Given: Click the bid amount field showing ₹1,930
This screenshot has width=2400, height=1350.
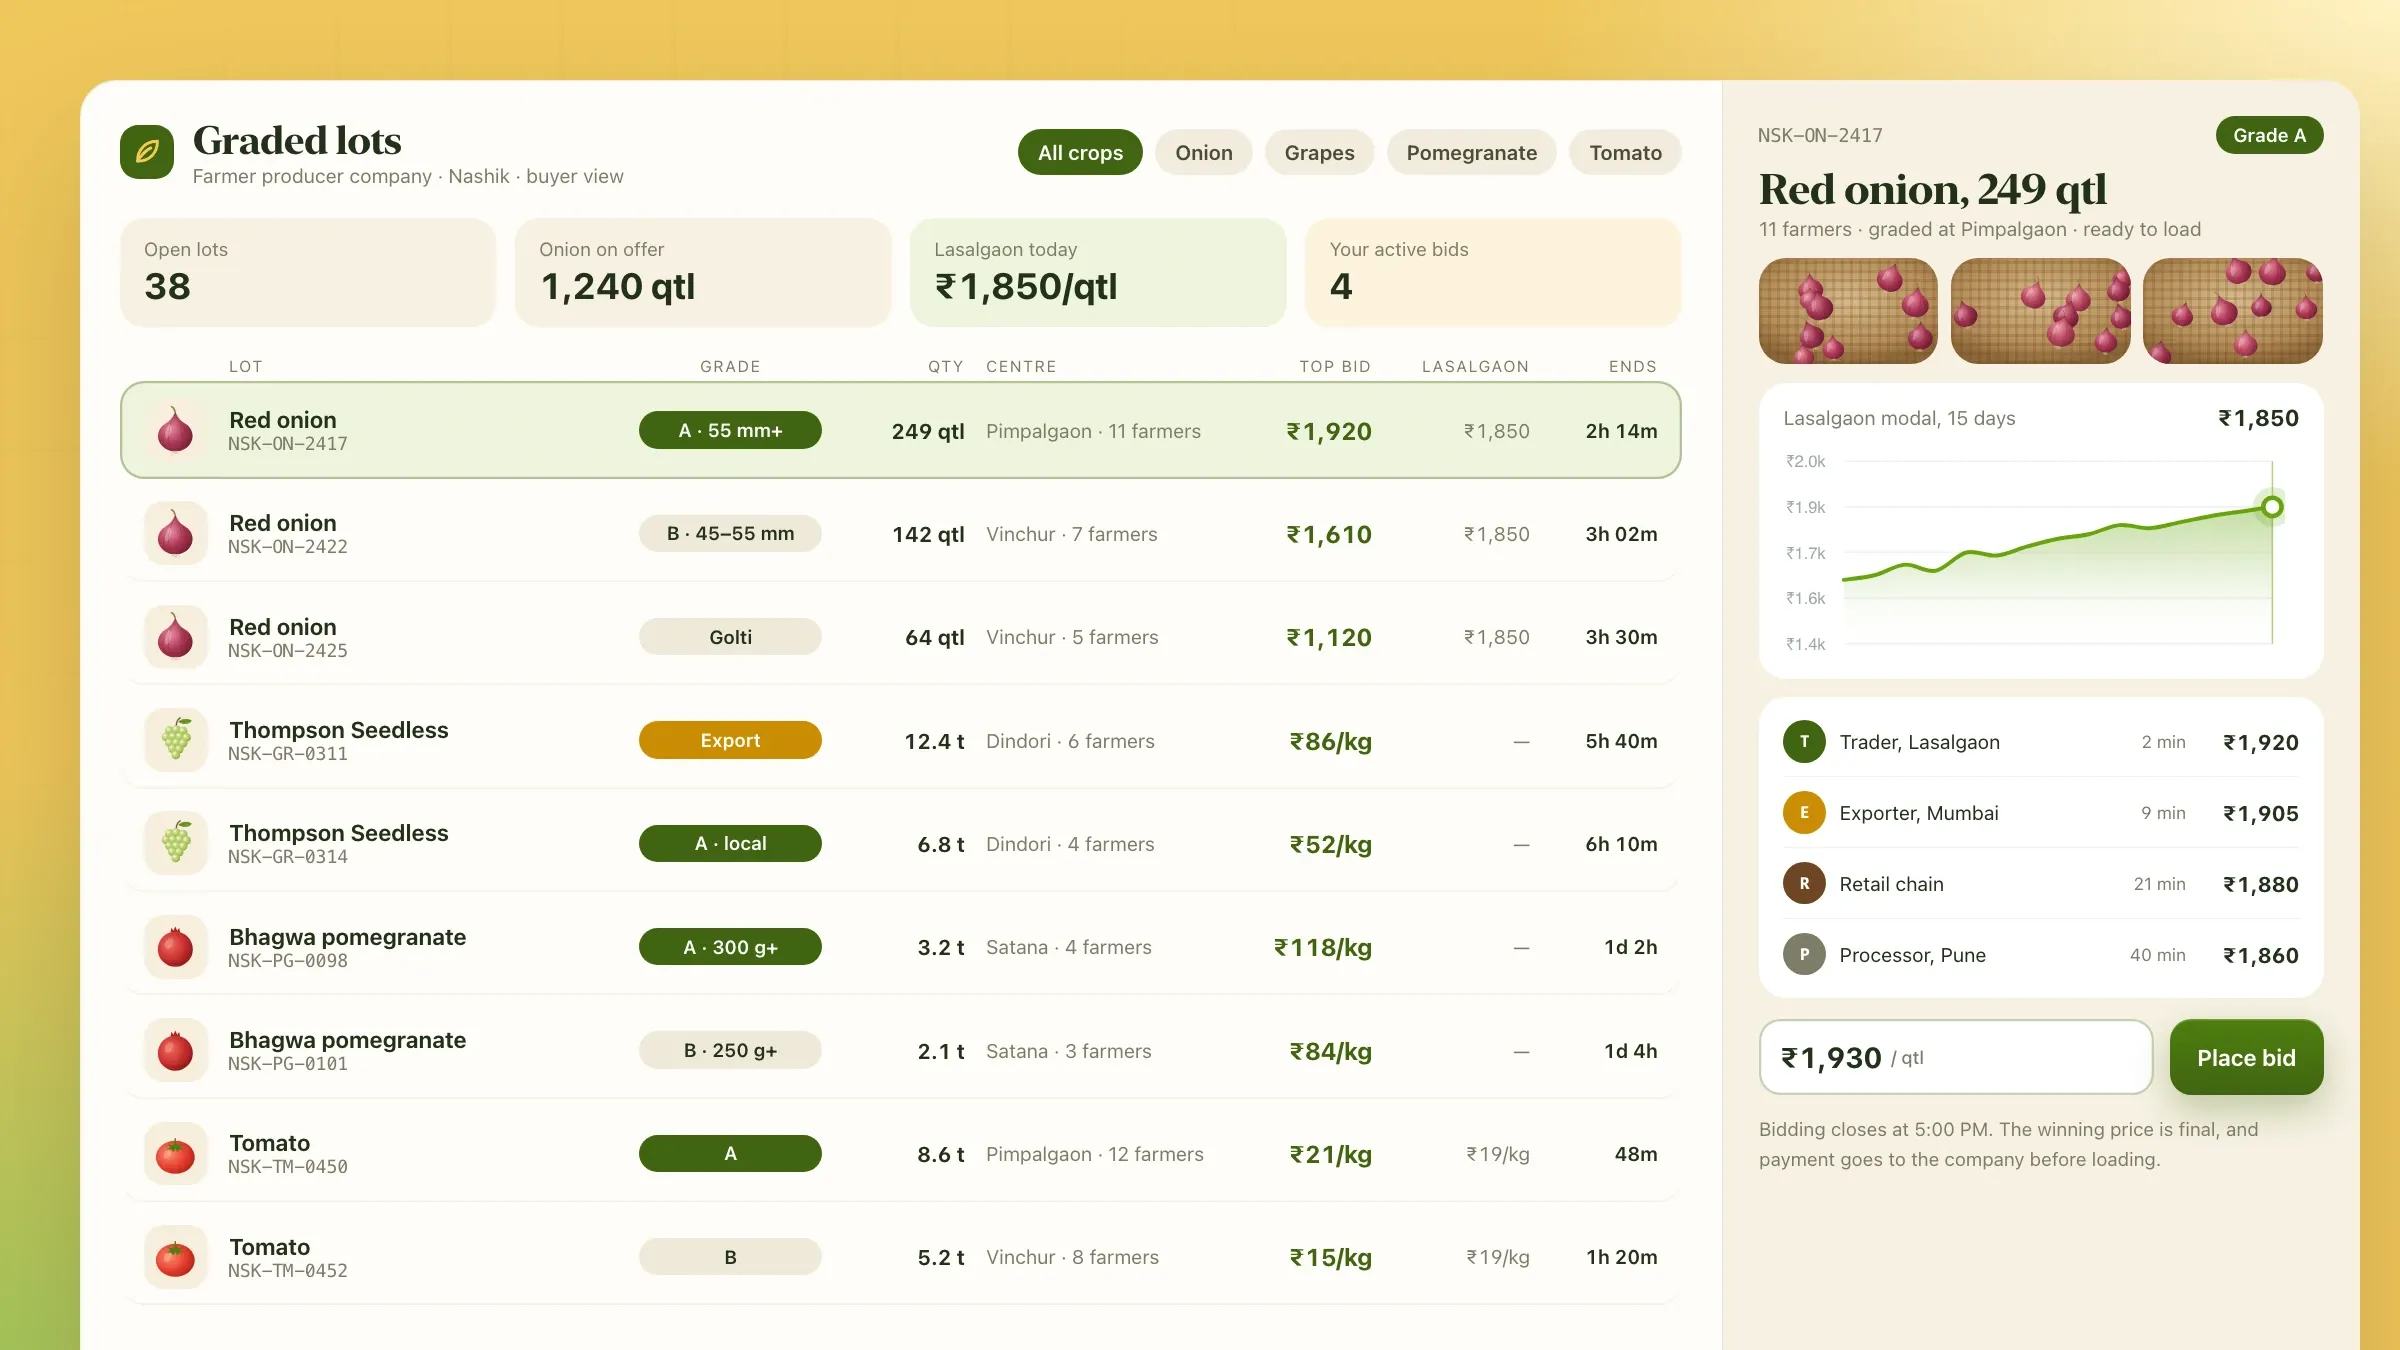Looking at the screenshot, I should [1956, 1057].
